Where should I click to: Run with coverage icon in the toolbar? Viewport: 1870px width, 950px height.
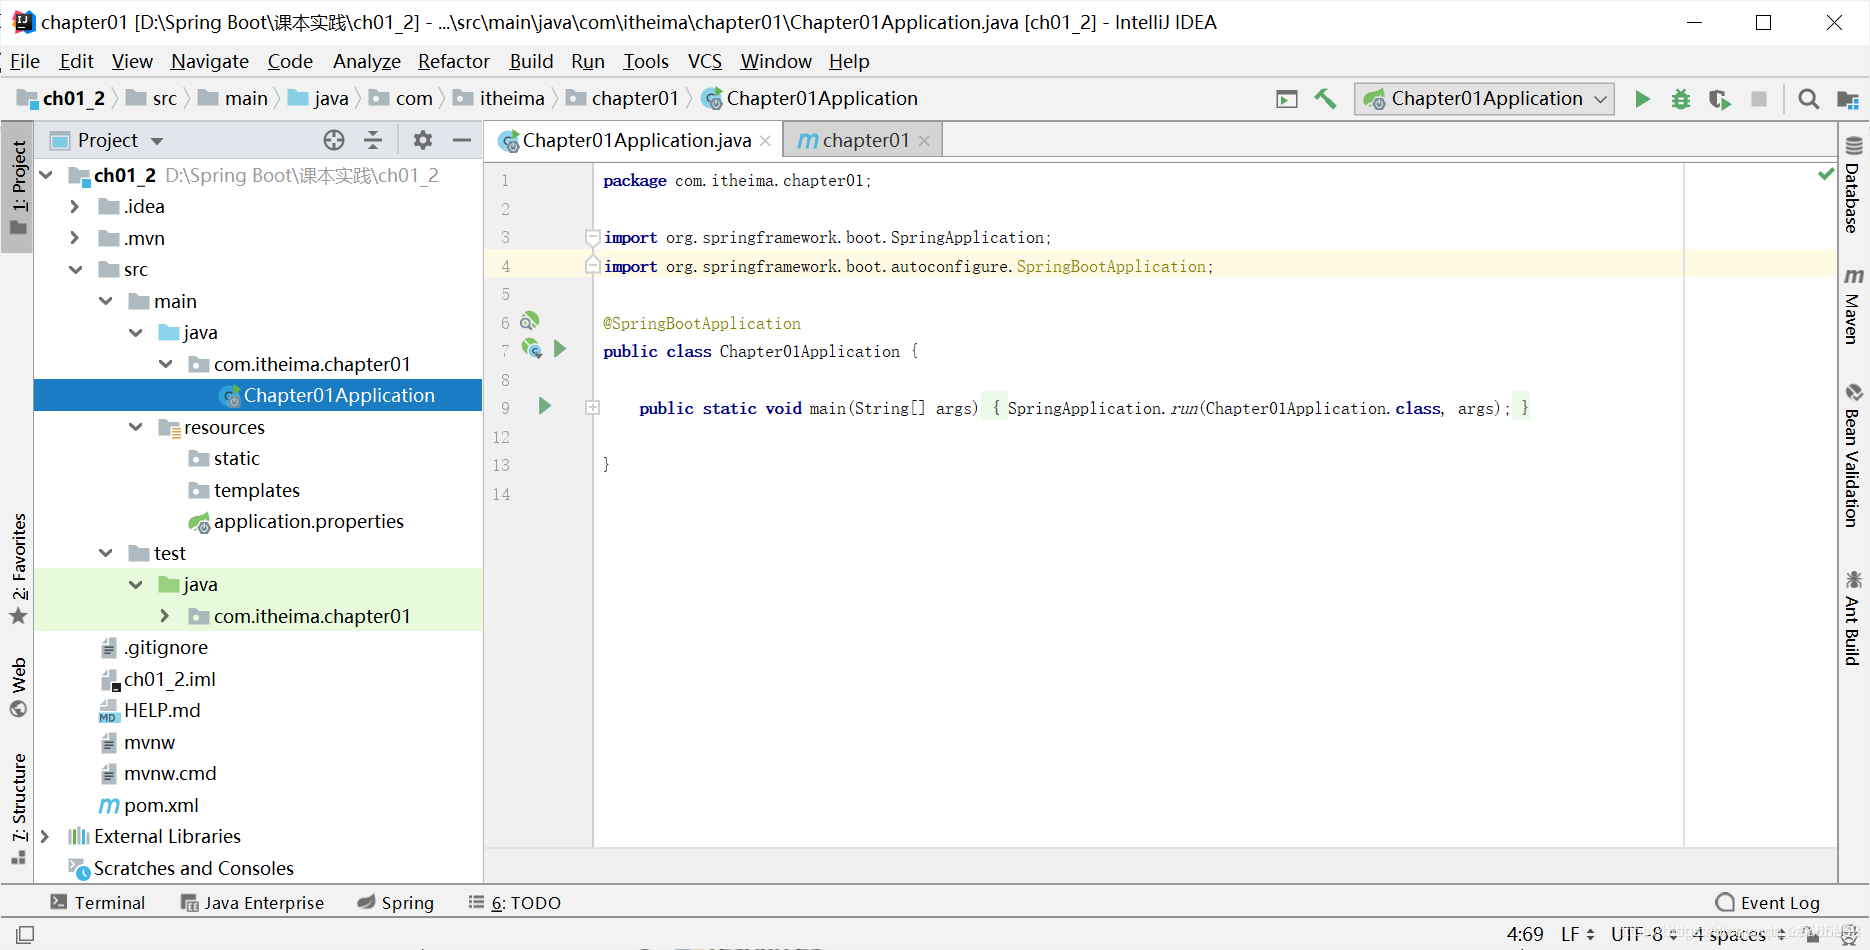(x=1720, y=99)
